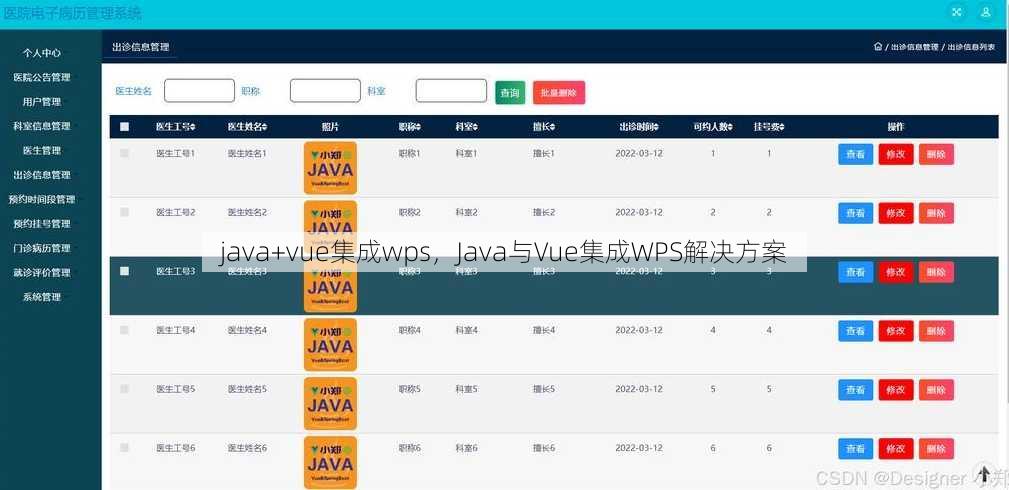Screen dimensions: 1009x490
Task: Click 查看 for 医生工号1 row
Action: click(x=855, y=155)
